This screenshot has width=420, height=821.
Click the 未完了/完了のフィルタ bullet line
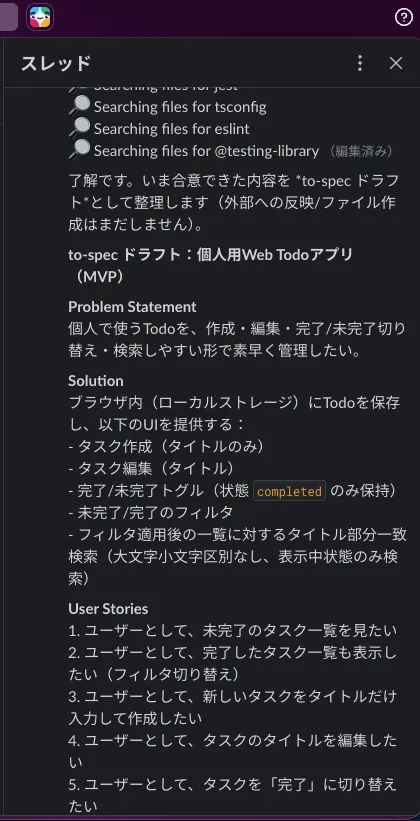(151, 513)
